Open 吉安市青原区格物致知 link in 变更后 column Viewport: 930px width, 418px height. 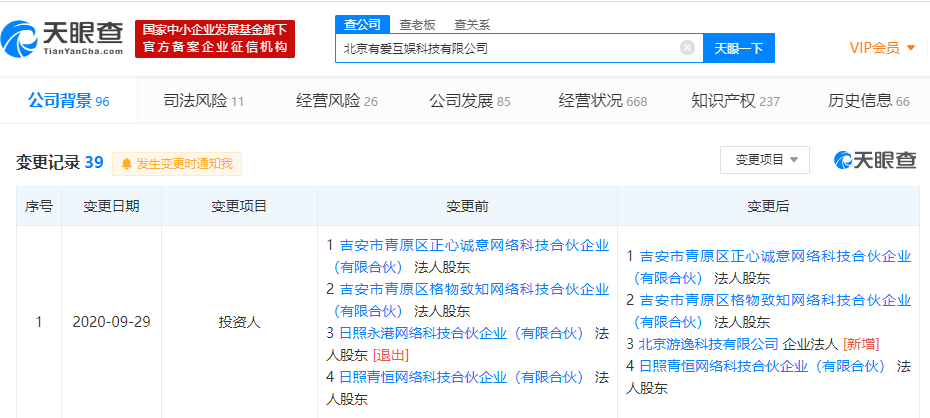(772, 311)
